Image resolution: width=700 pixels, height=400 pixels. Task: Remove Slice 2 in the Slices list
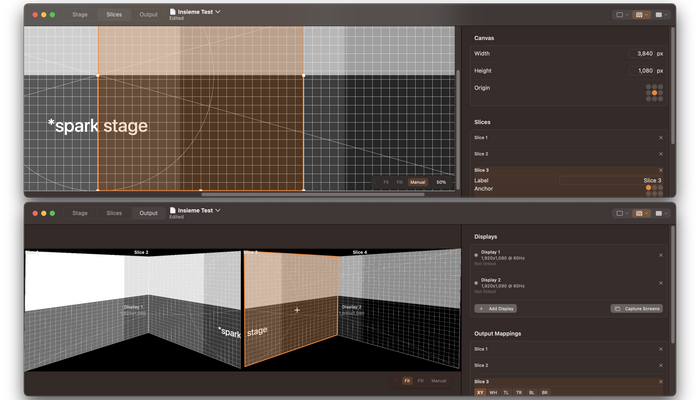(661, 154)
